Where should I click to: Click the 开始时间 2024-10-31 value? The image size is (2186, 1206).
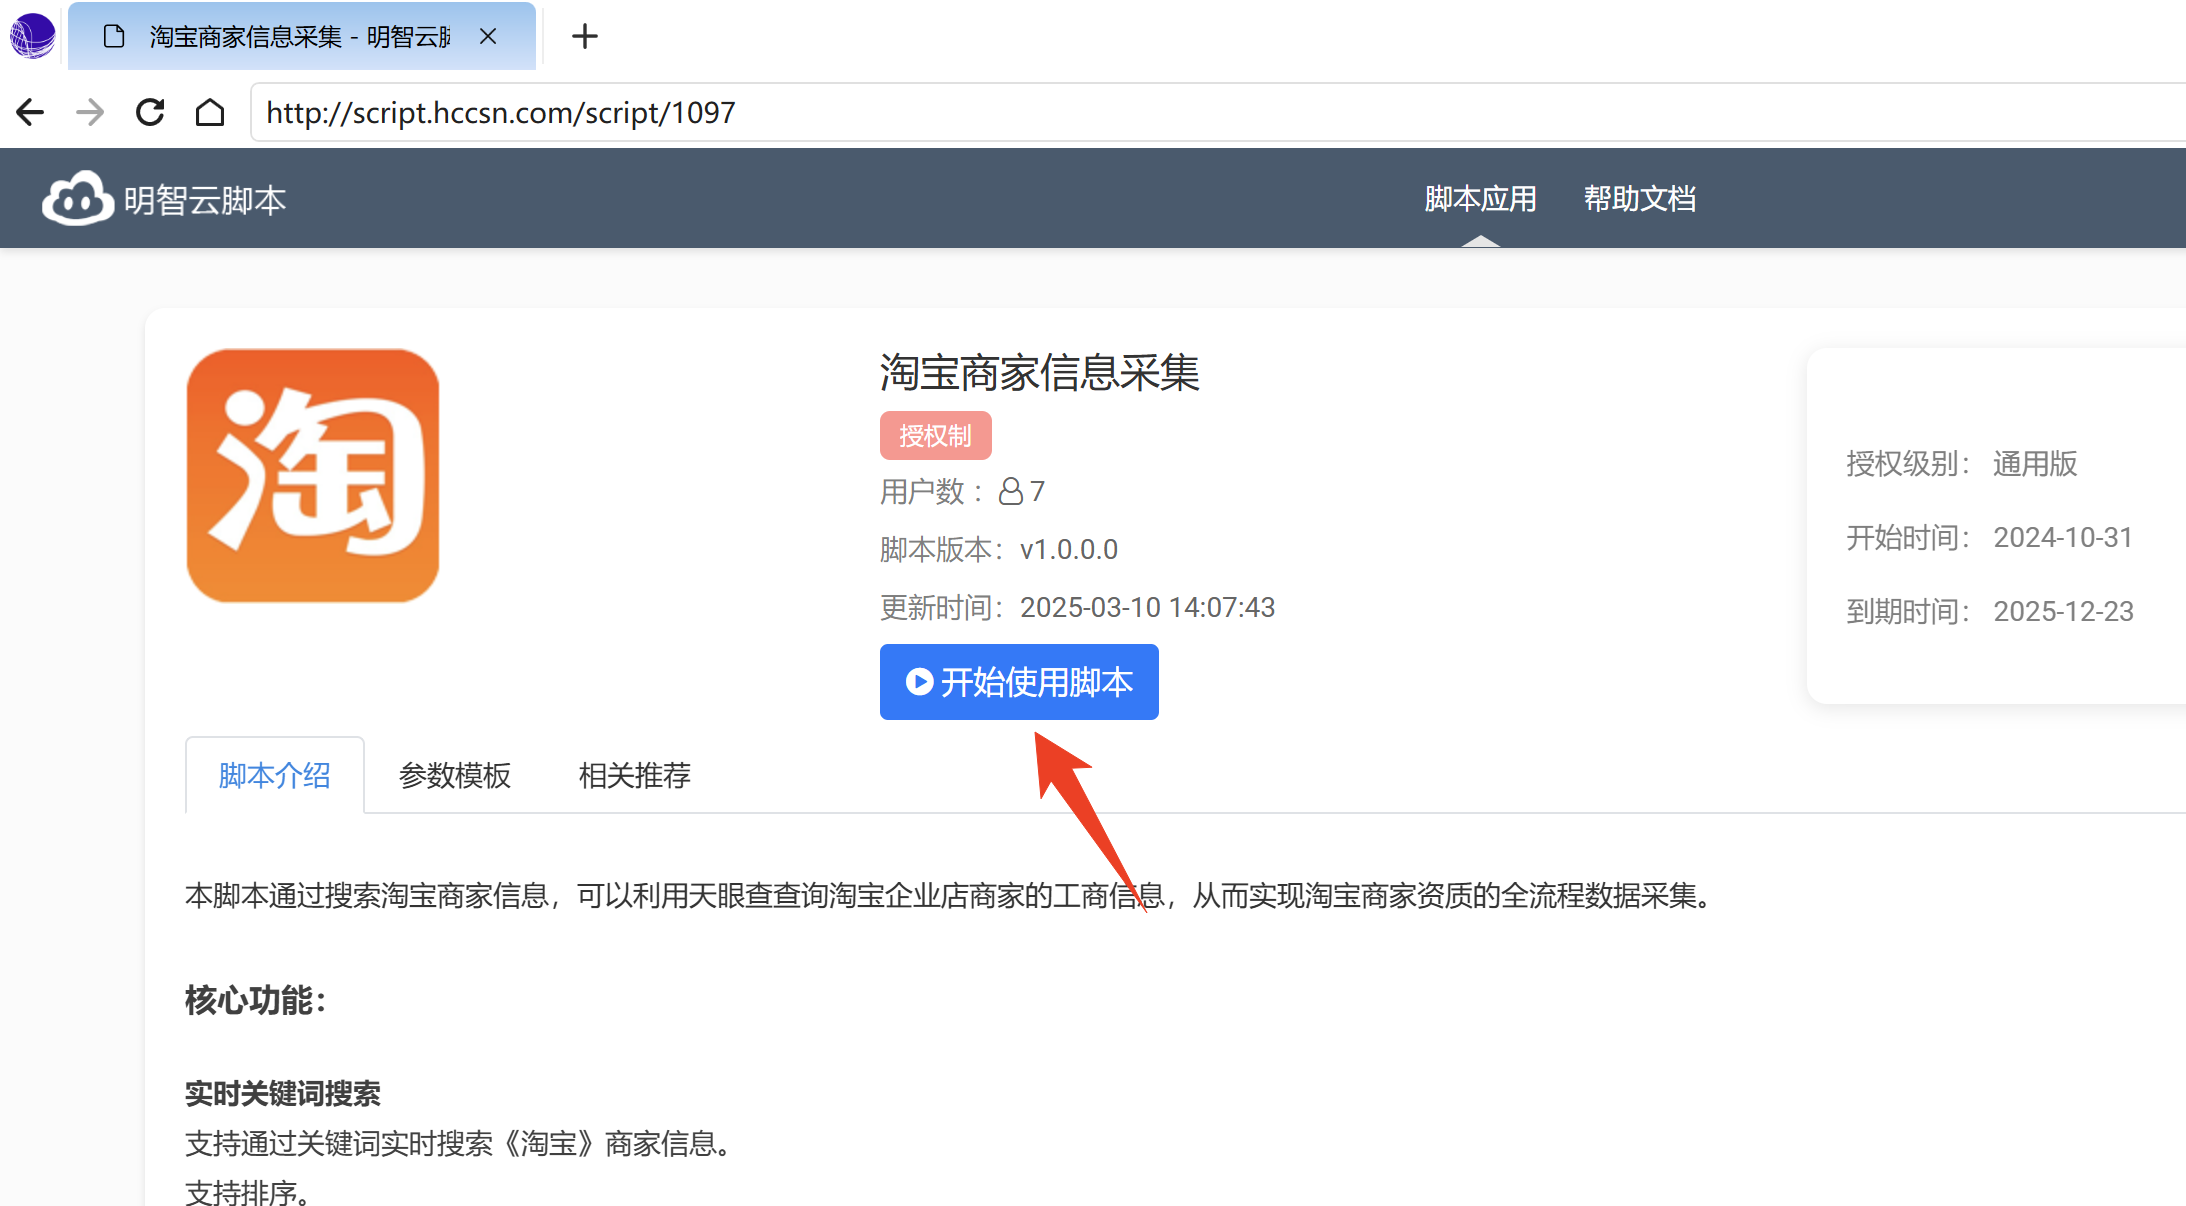point(2063,537)
